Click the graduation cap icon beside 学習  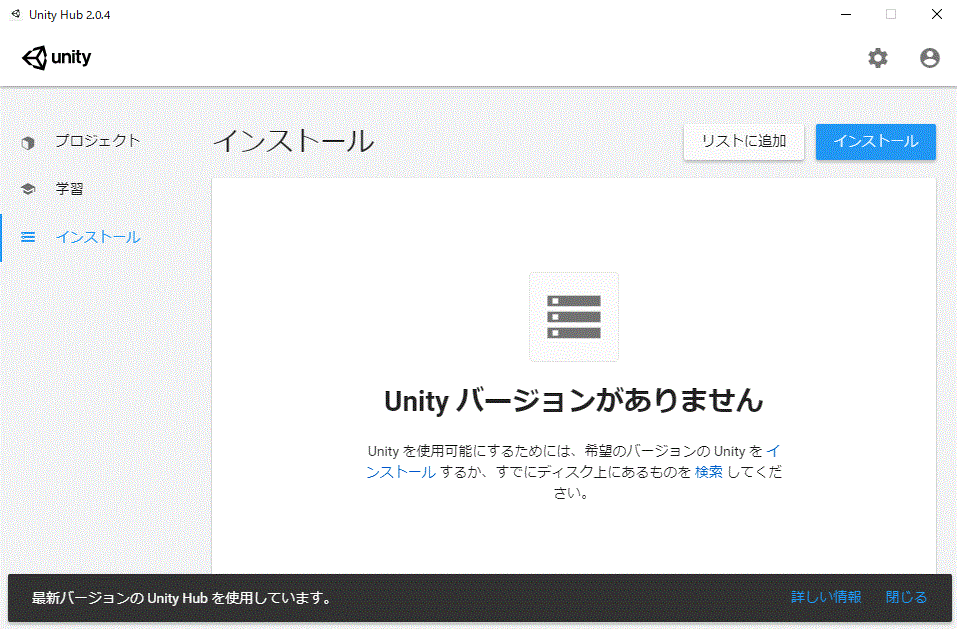point(28,189)
